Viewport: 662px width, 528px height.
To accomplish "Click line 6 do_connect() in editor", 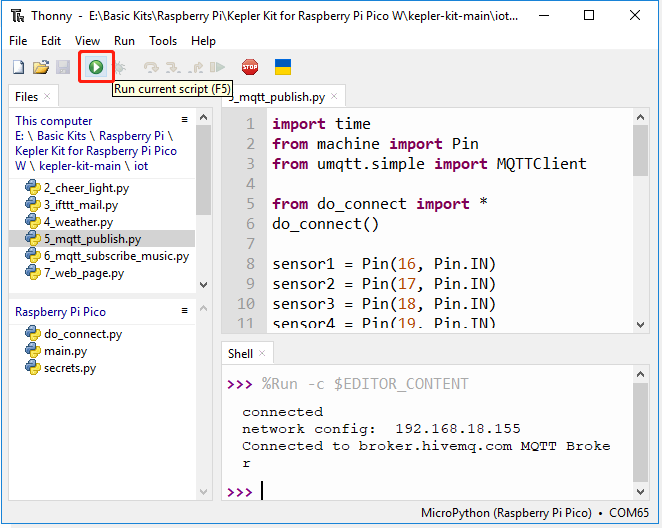I will [x=326, y=224].
